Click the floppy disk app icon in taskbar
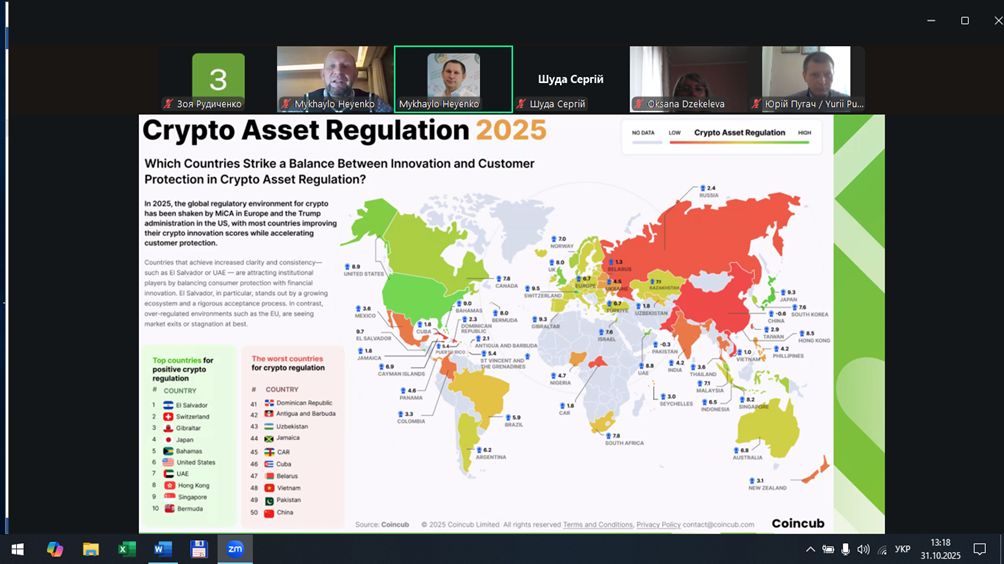Screen dimensions: 1004x564 point(199,549)
